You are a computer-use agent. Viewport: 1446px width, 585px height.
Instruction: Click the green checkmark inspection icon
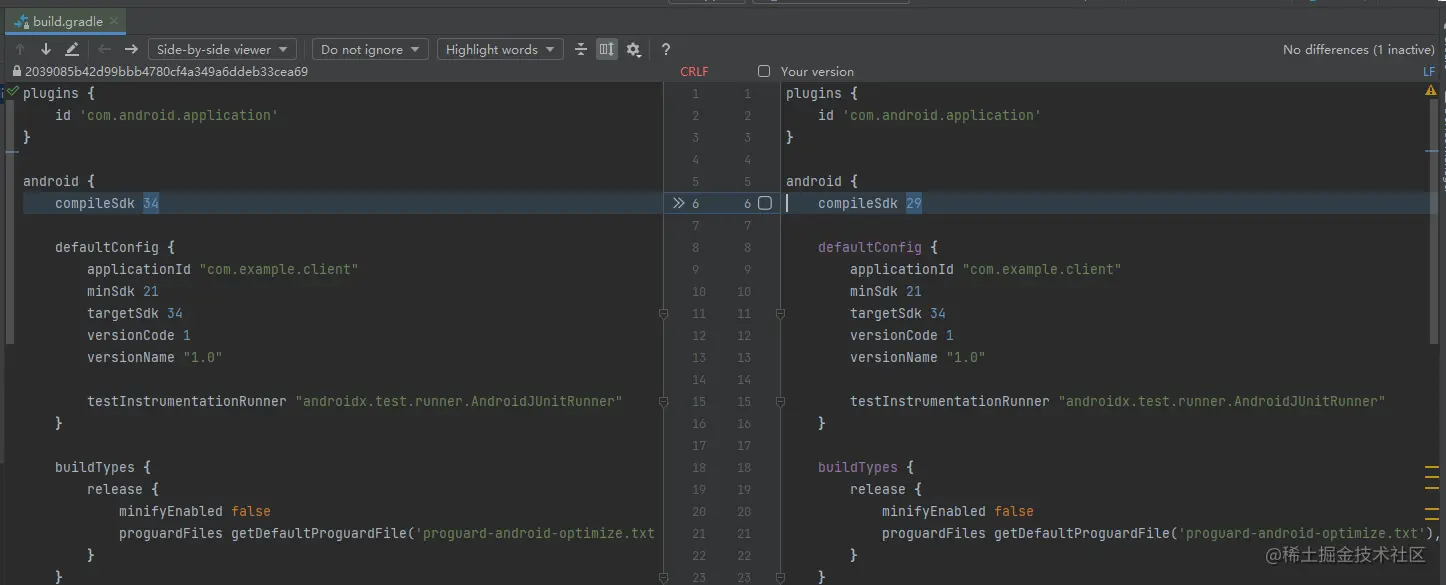pyautogui.click(x=13, y=91)
